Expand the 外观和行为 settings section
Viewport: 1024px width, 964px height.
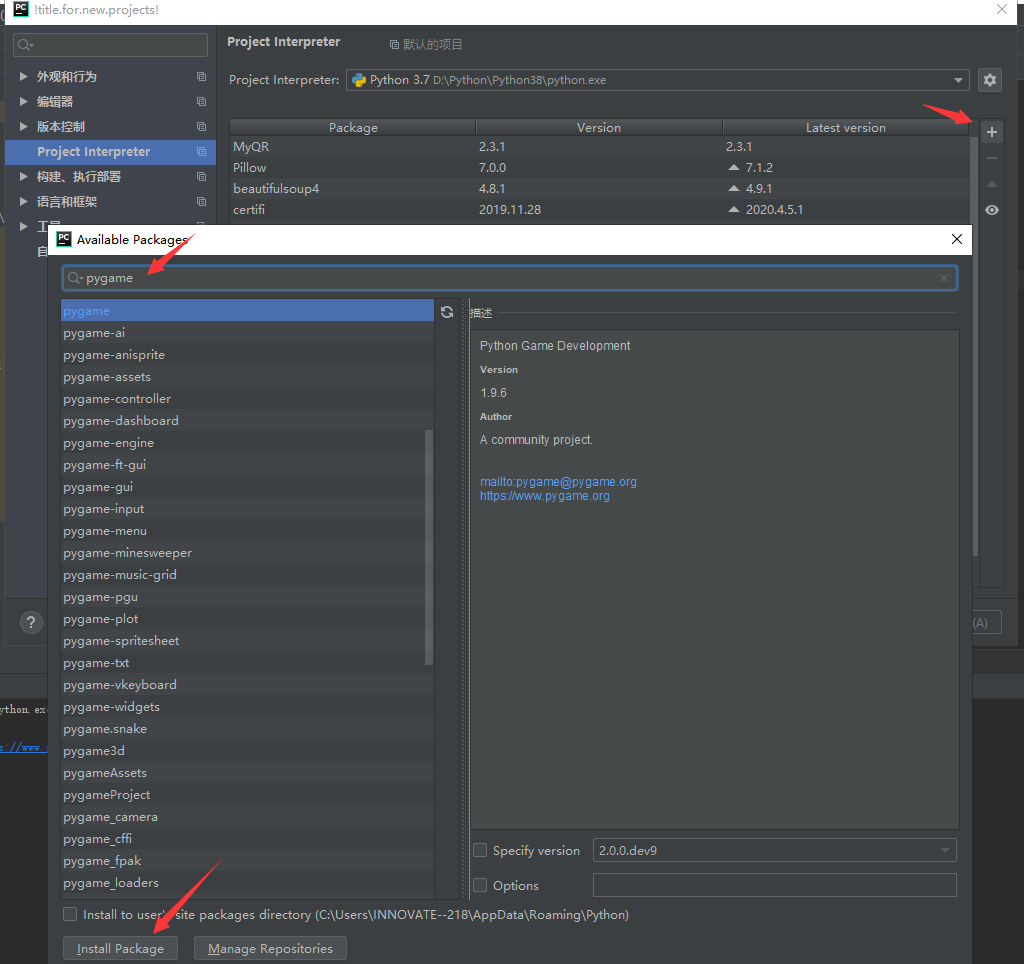[24, 76]
